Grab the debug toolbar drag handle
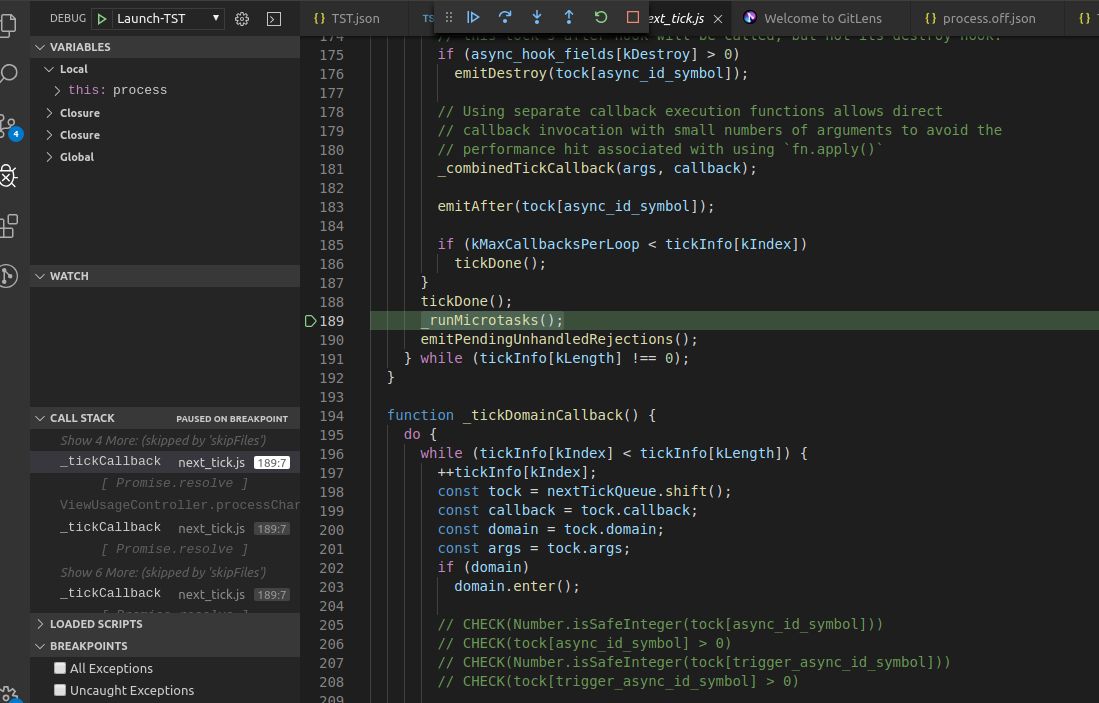This screenshot has width=1099, height=703. pos(449,17)
